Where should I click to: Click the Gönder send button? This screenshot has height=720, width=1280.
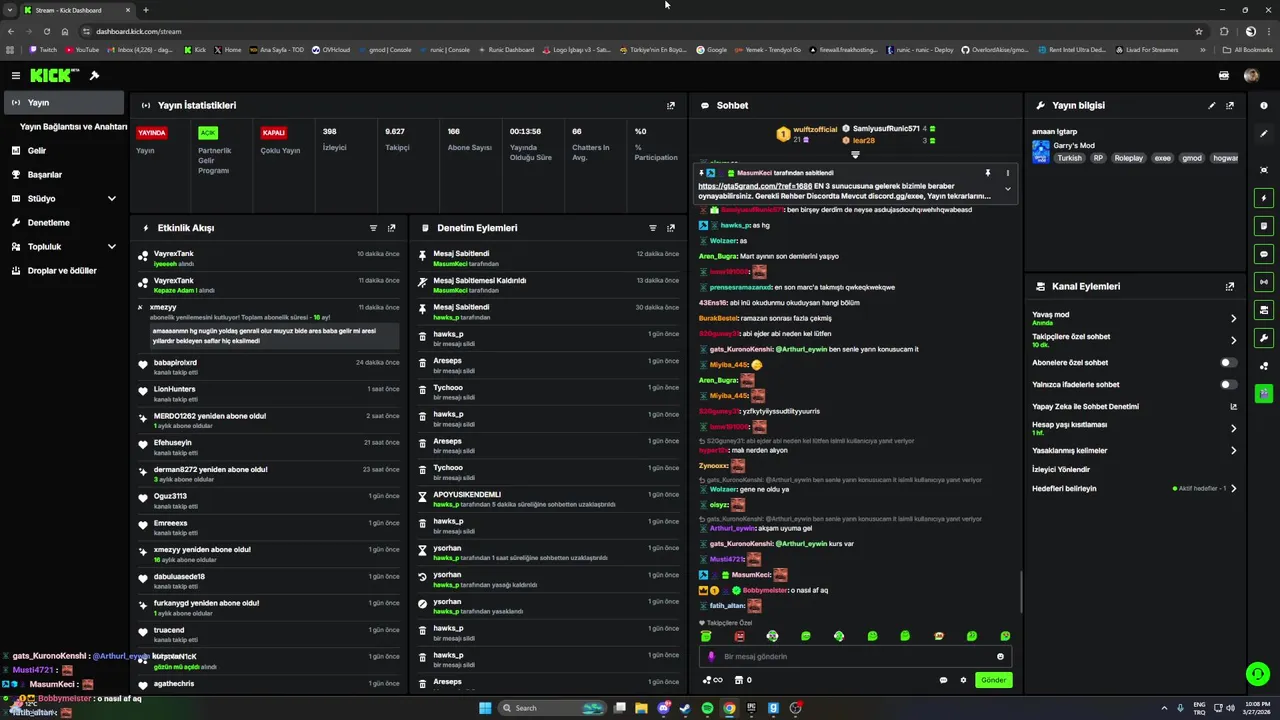pos(993,680)
